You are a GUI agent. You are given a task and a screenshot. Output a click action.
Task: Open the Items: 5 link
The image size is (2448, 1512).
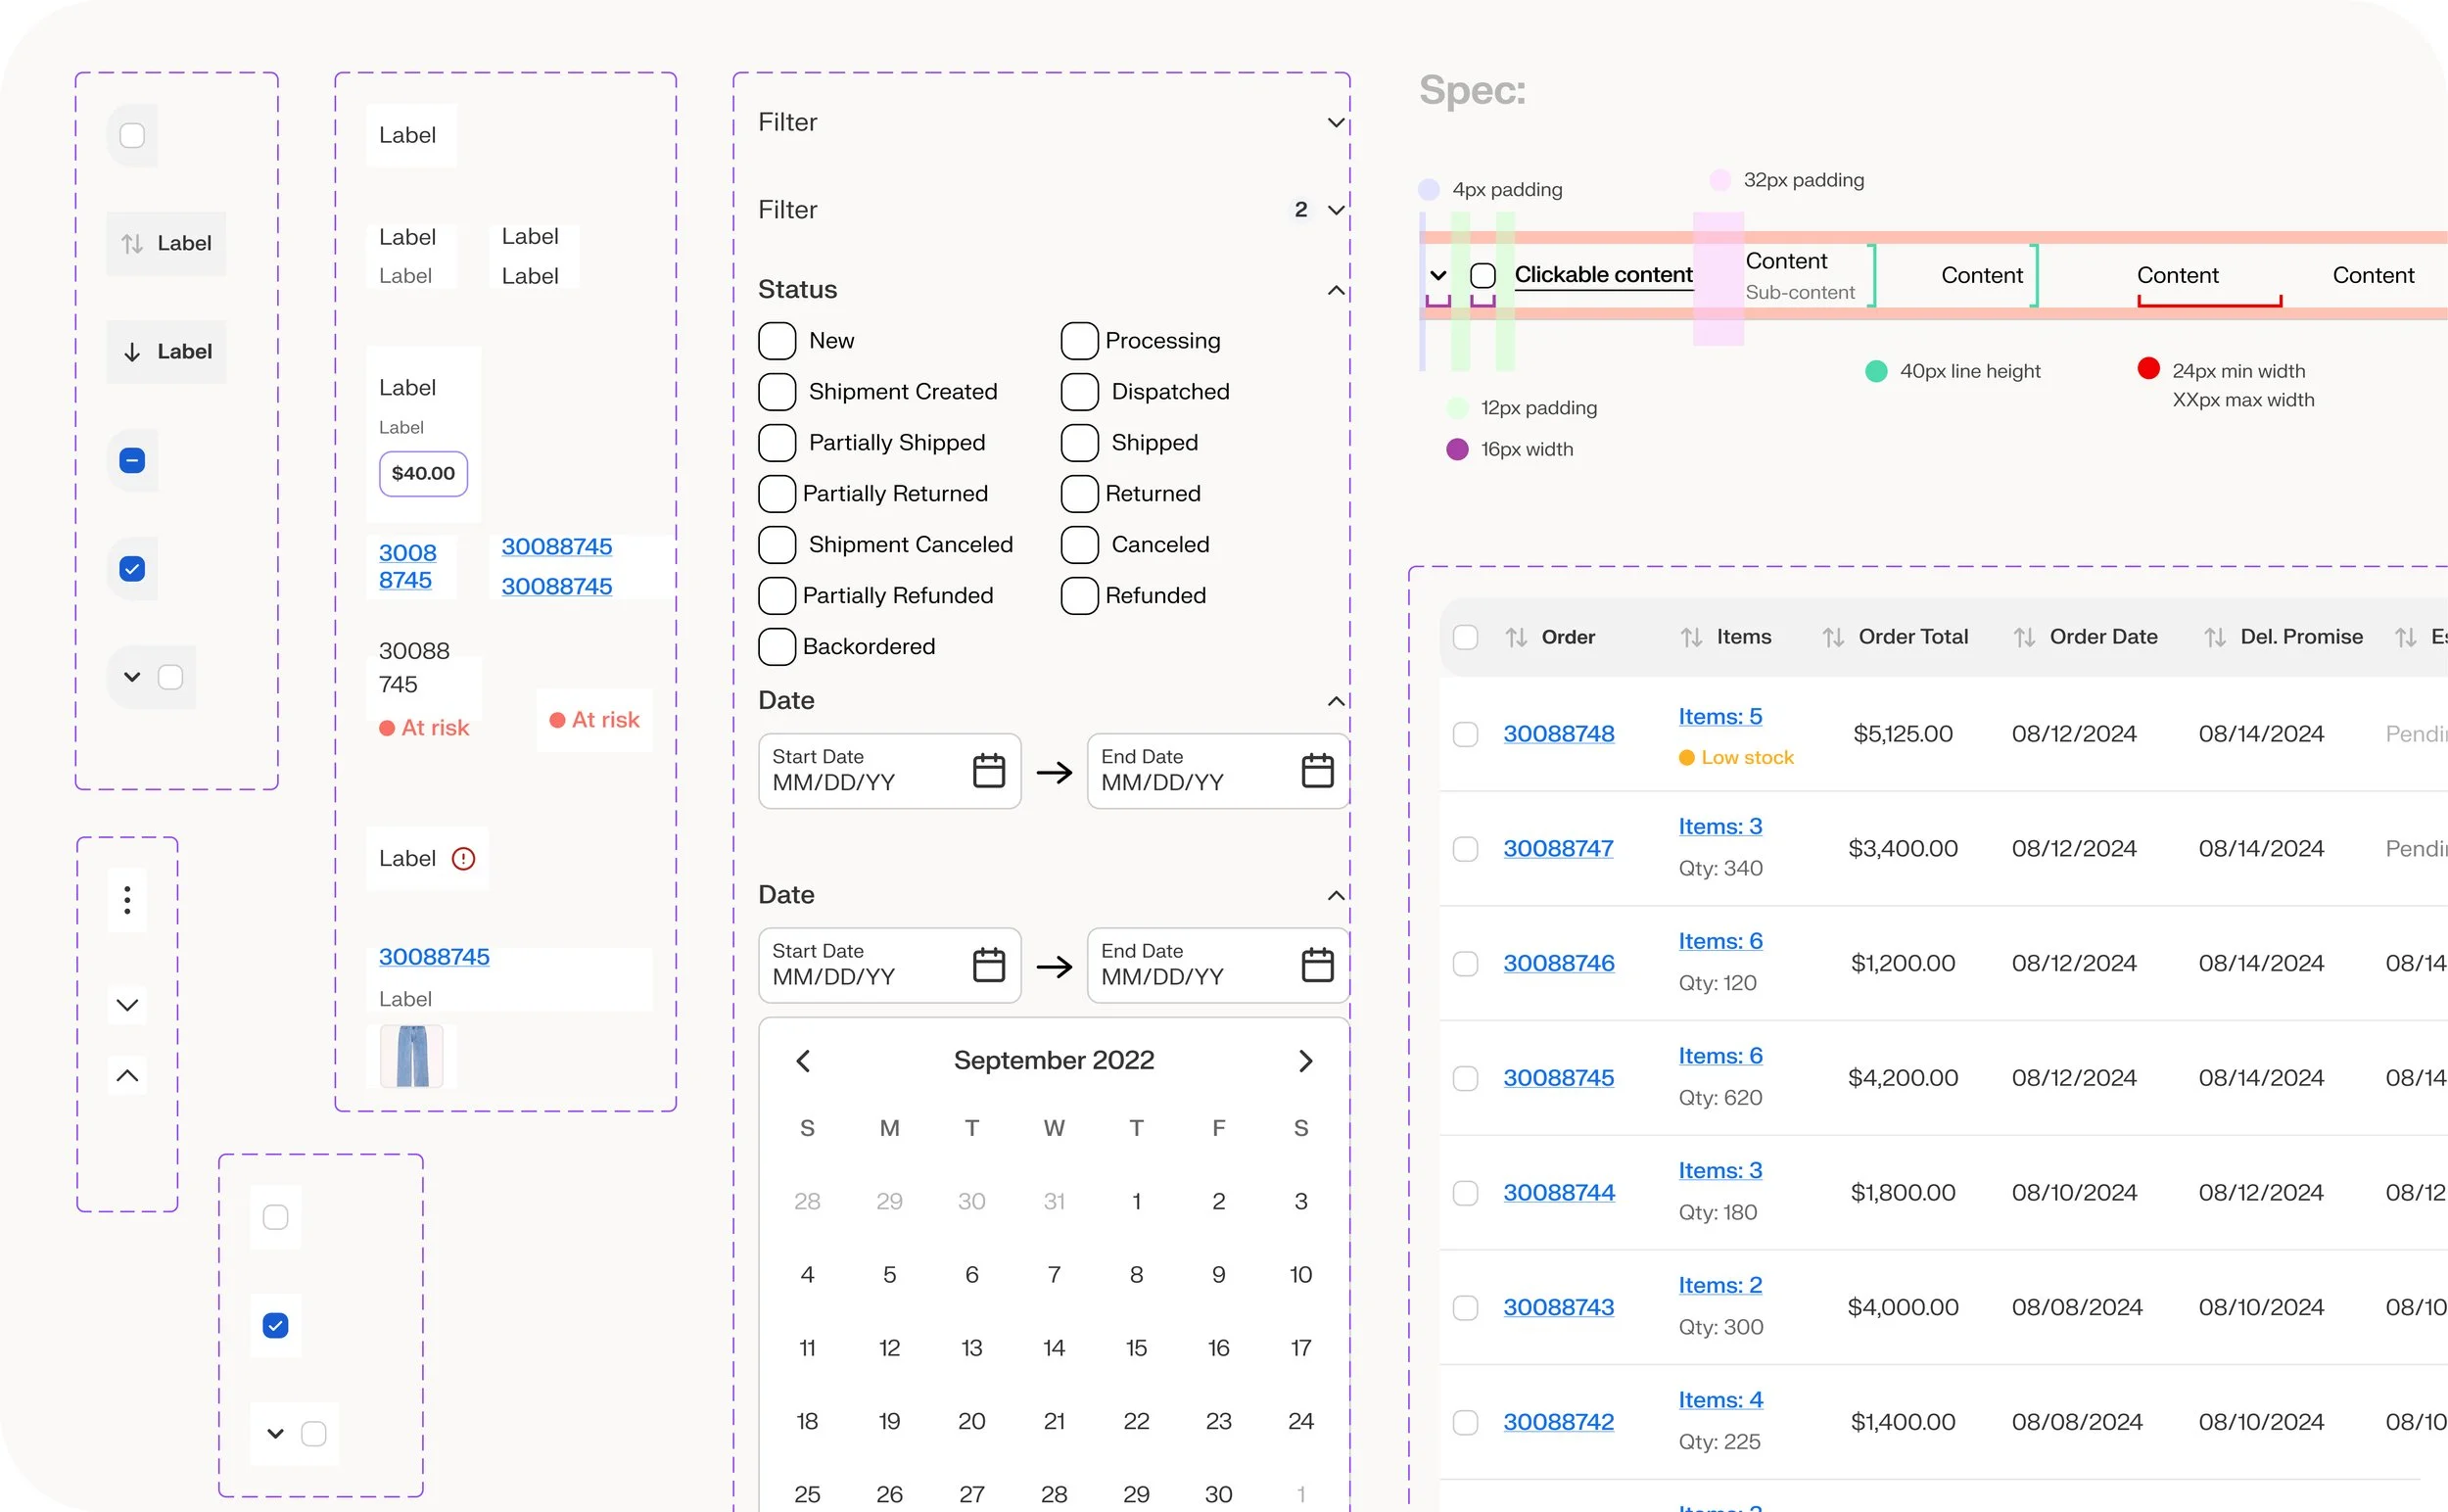1719,717
